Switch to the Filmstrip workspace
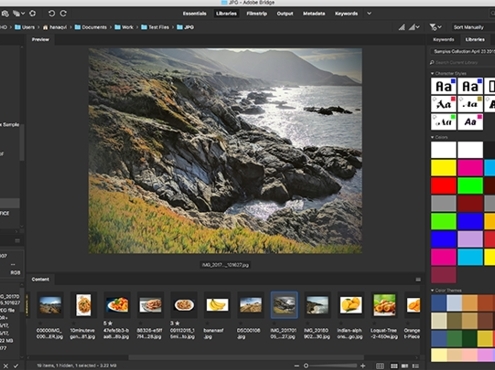The height and width of the screenshot is (370, 495). point(256,14)
